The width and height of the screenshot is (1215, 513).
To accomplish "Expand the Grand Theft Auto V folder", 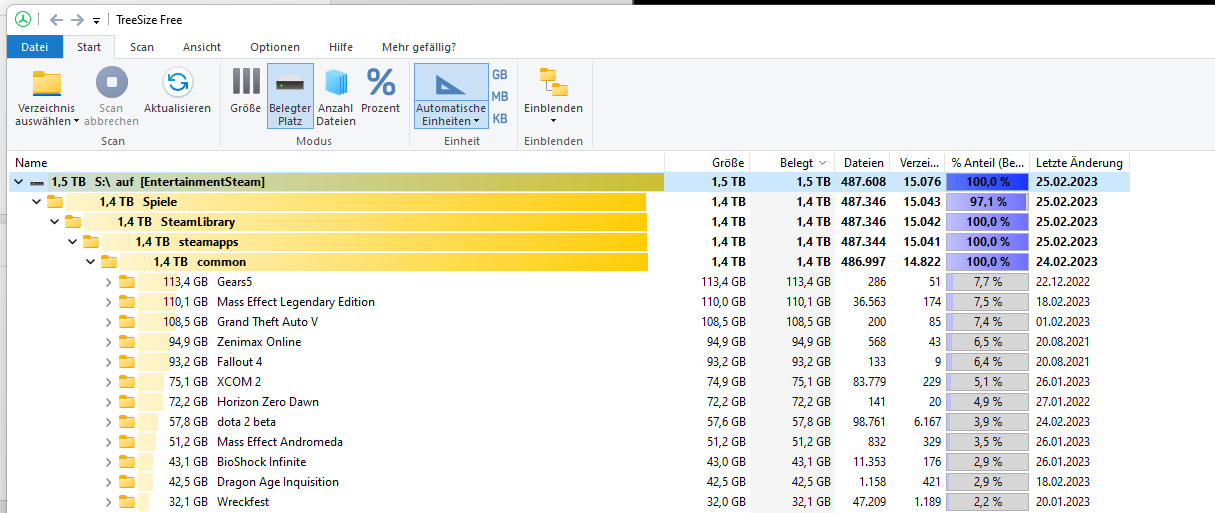I will click(109, 322).
